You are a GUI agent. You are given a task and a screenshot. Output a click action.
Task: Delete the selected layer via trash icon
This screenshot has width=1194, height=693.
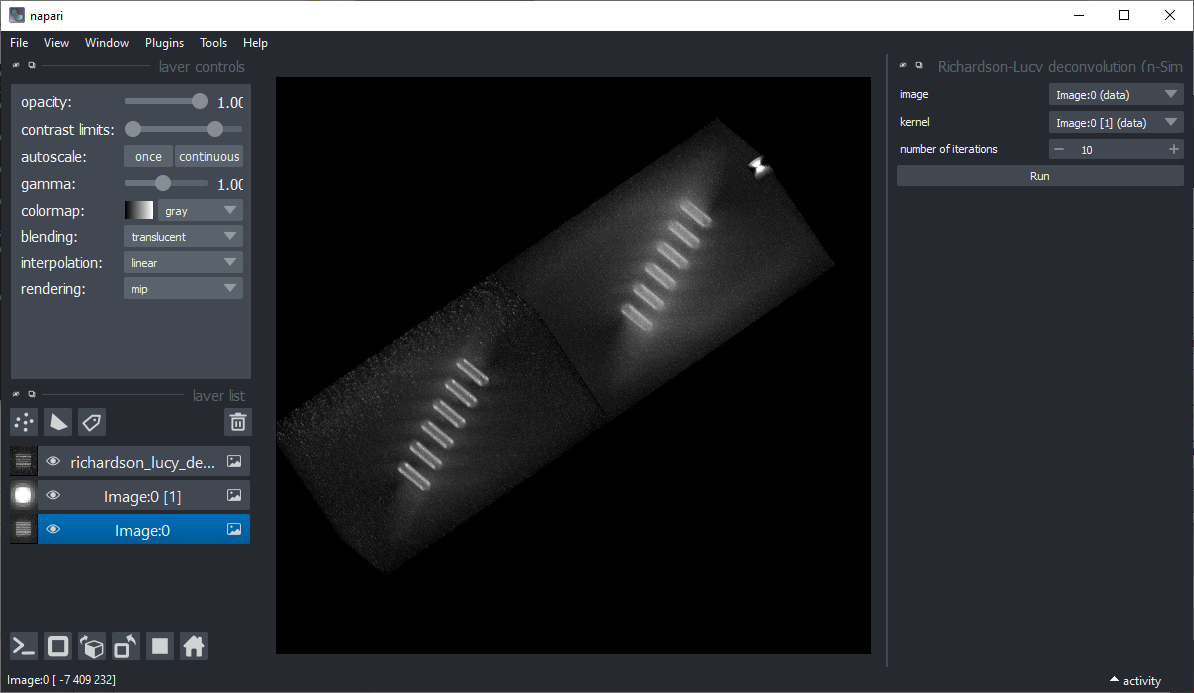[238, 422]
